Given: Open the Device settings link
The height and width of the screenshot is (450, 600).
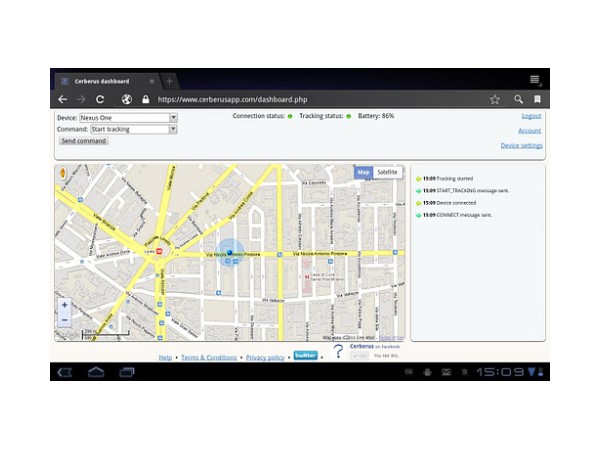Looking at the screenshot, I should 521,146.
